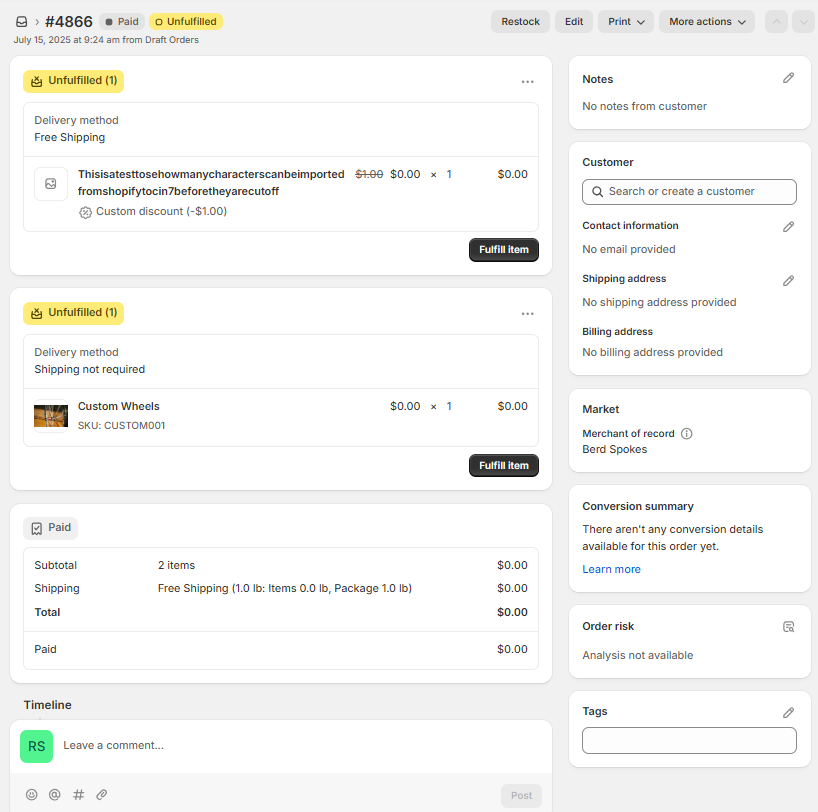This screenshot has width=818, height=812.
Task: Show Merchant of record info tooltip
Action: 686,434
